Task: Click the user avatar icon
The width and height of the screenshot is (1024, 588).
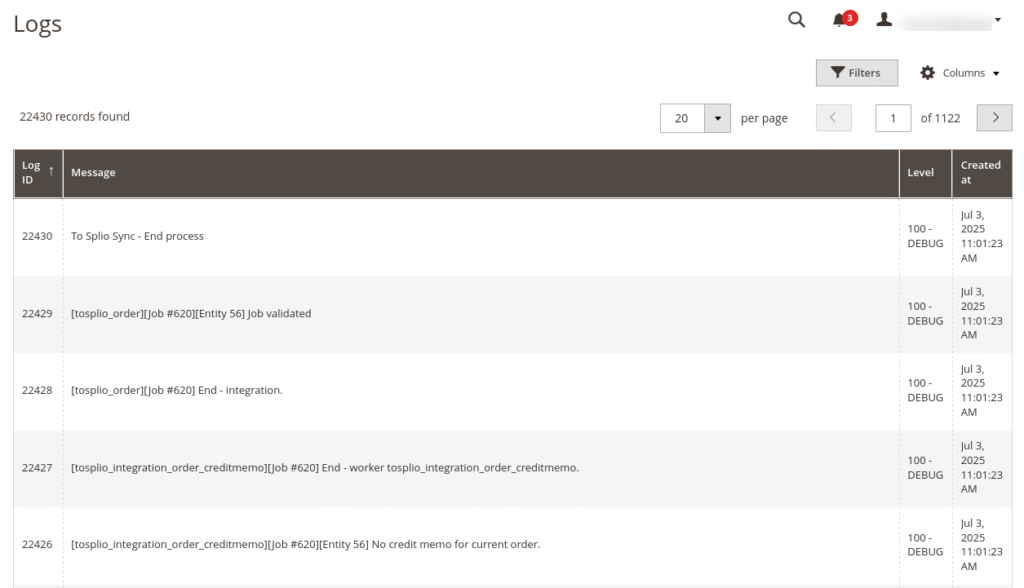Action: tap(884, 20)
